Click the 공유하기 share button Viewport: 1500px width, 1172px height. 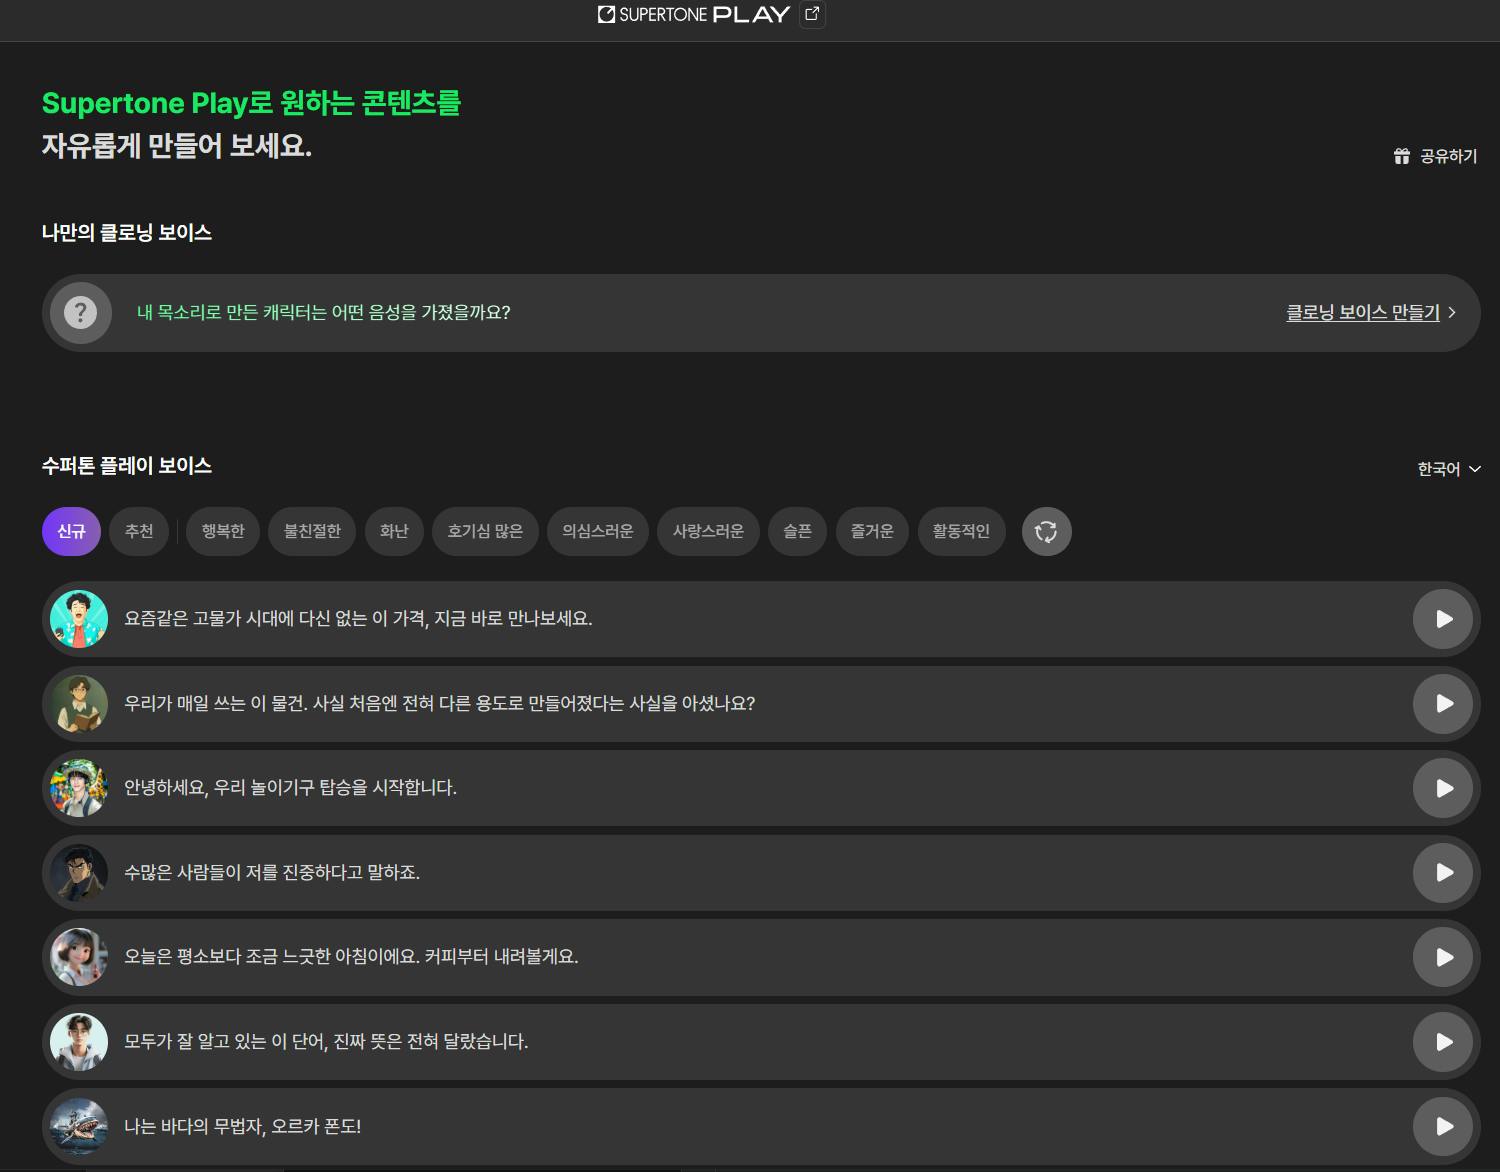pyautogui.click(x=1435, y=156)
